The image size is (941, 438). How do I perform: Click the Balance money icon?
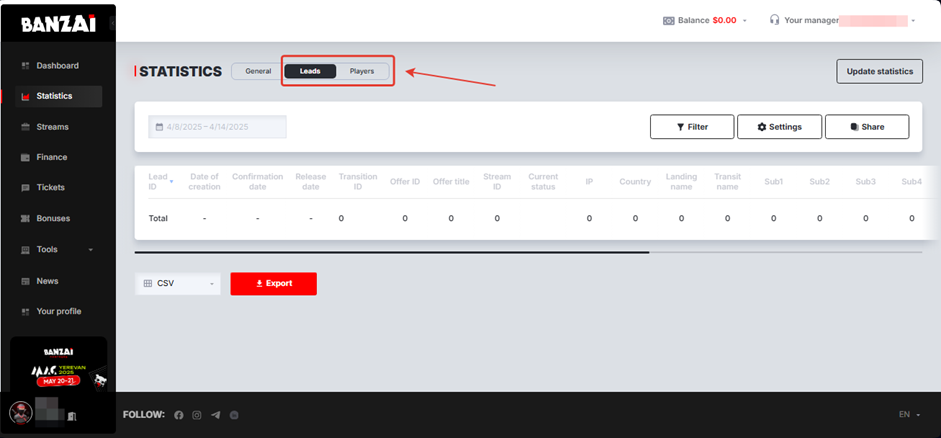tap(669, 20)
